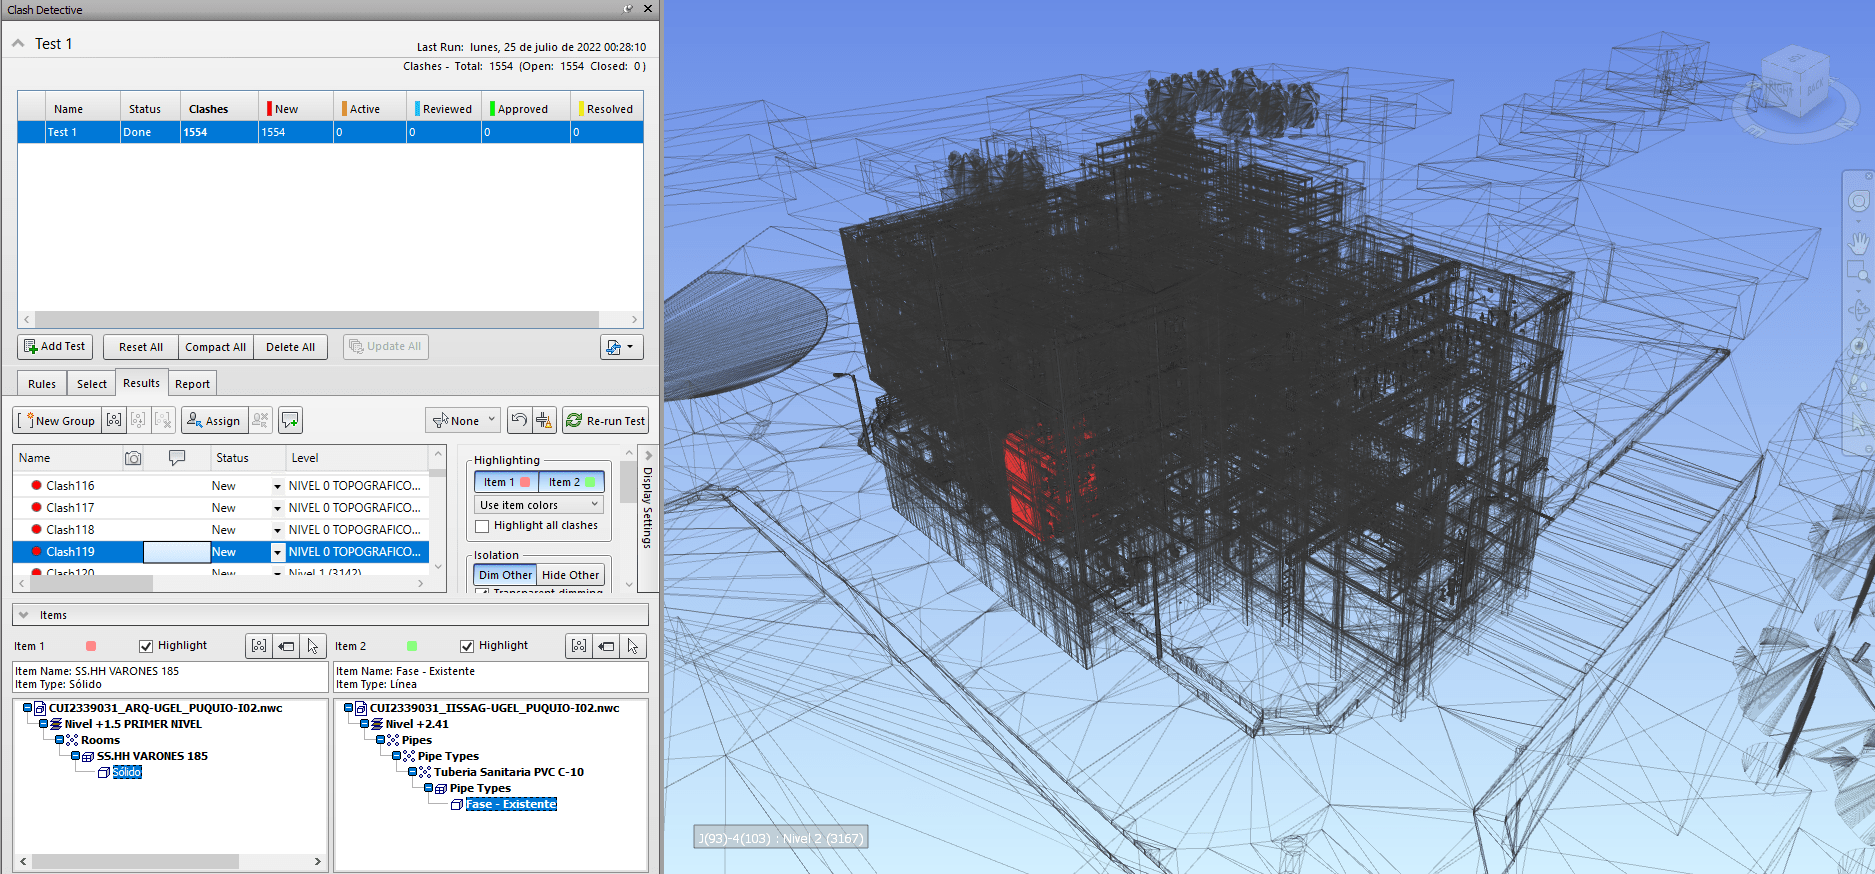Open the Report tab
Screen dimensions: 1875x874
coord(192,384)
